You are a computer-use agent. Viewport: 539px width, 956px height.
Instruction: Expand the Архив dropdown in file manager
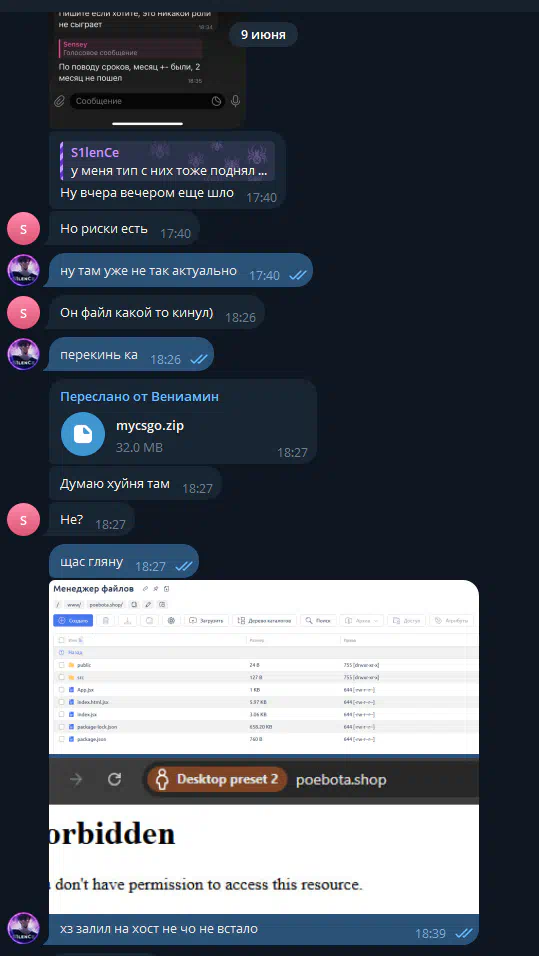point(361,620)
